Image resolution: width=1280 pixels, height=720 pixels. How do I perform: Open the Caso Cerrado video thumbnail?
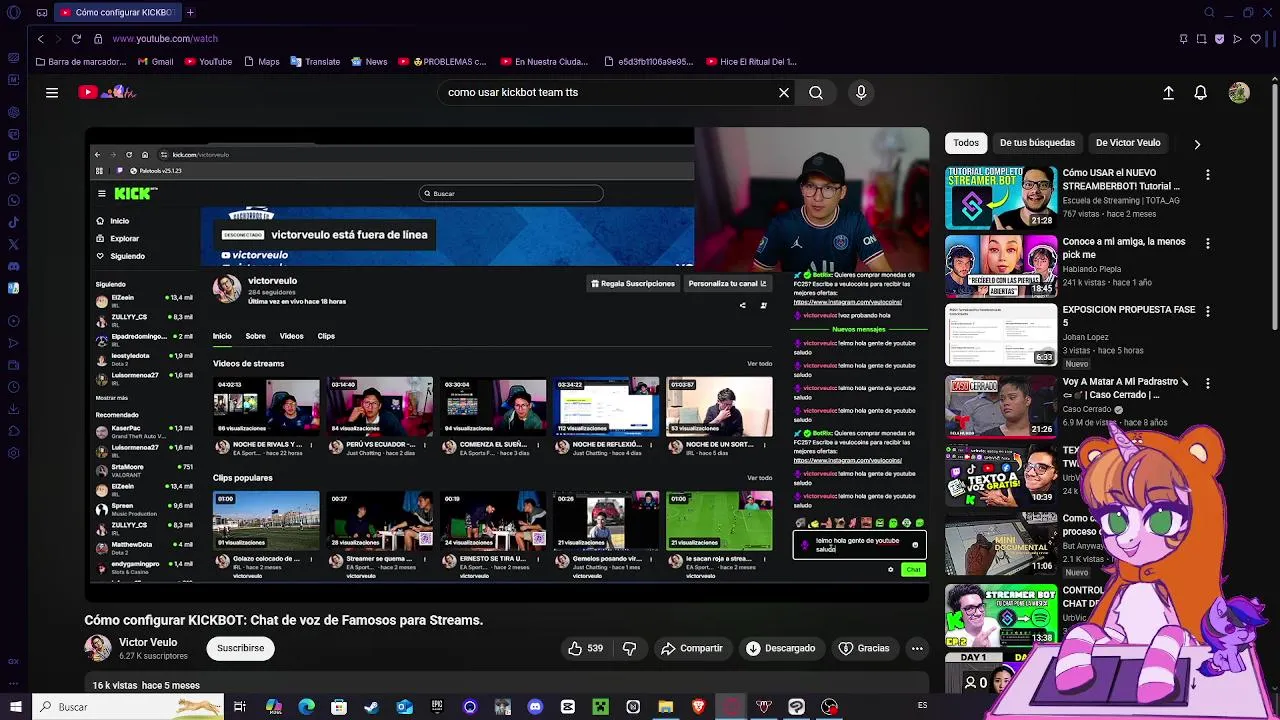(x=1001, y=406)
